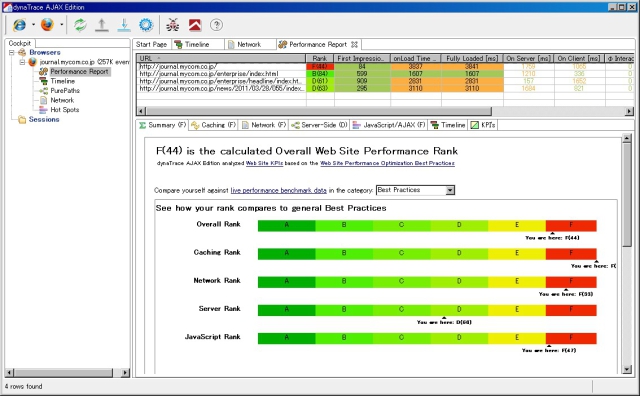
Task: Open the KPIs sub-tab
Action: pos(483,125)
